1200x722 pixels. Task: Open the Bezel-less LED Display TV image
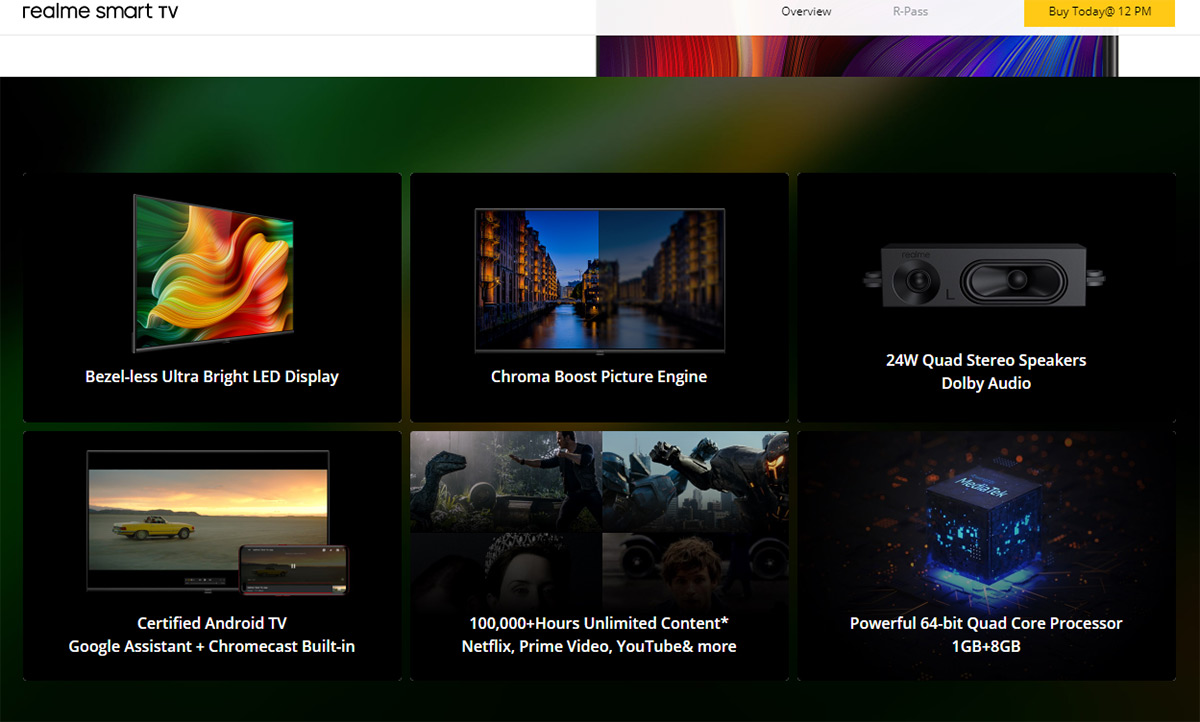[212, 273]
